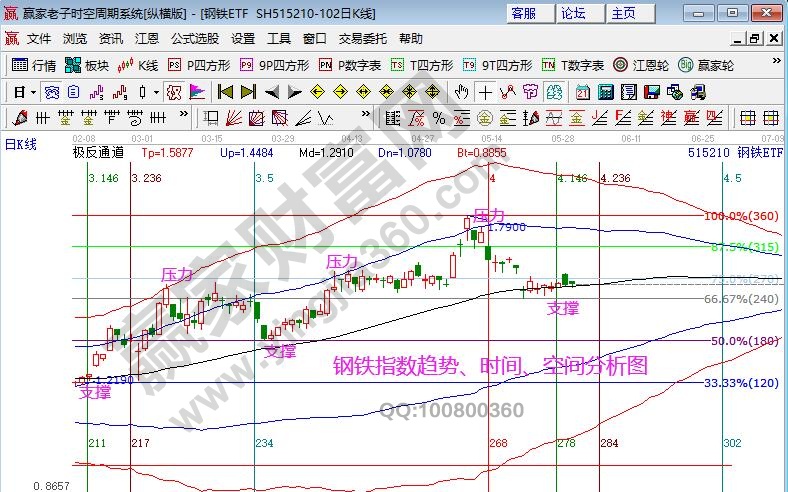Jump to first bar with skip-to-start arrow
Viewport: 788px width, 492px height.
[x=225, y=92]
